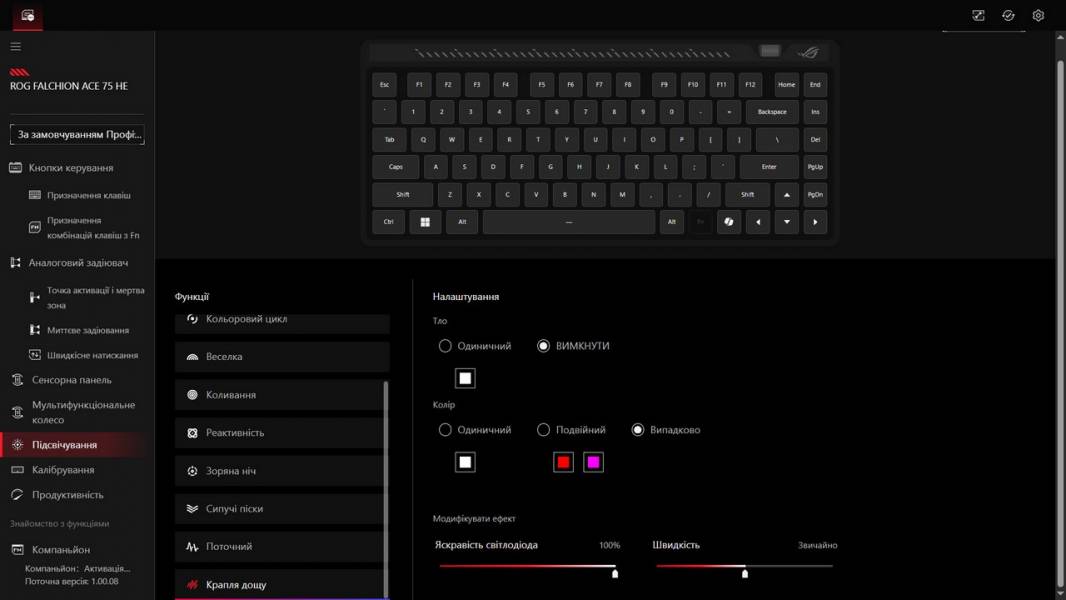Select ВИМКНУТИ background radio button
1066x600 pixels.
(x=544, y=346)
